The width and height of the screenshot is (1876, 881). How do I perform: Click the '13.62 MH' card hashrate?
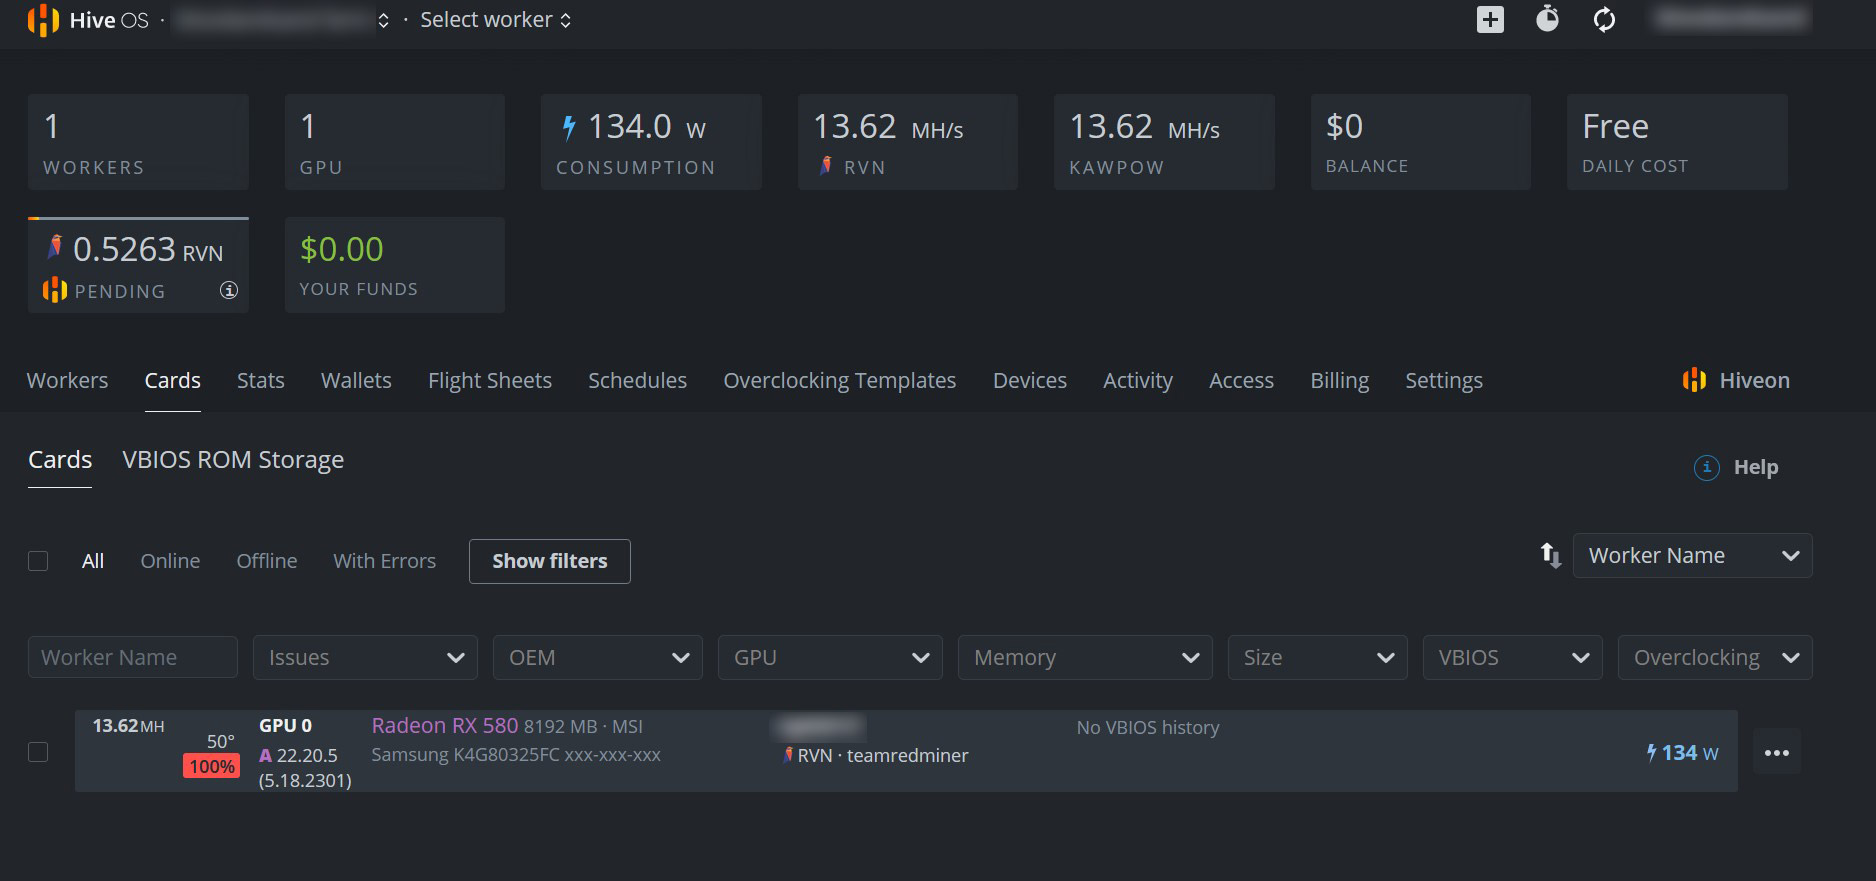pyautogui.click(x=128, y=725)
